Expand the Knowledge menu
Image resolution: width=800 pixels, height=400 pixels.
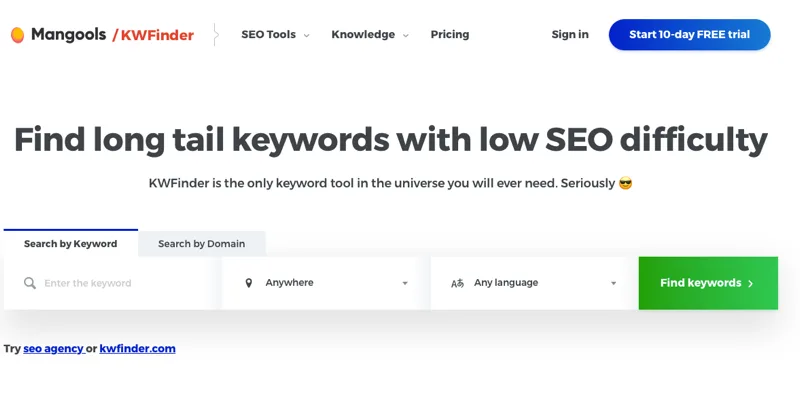click(369, 34)
